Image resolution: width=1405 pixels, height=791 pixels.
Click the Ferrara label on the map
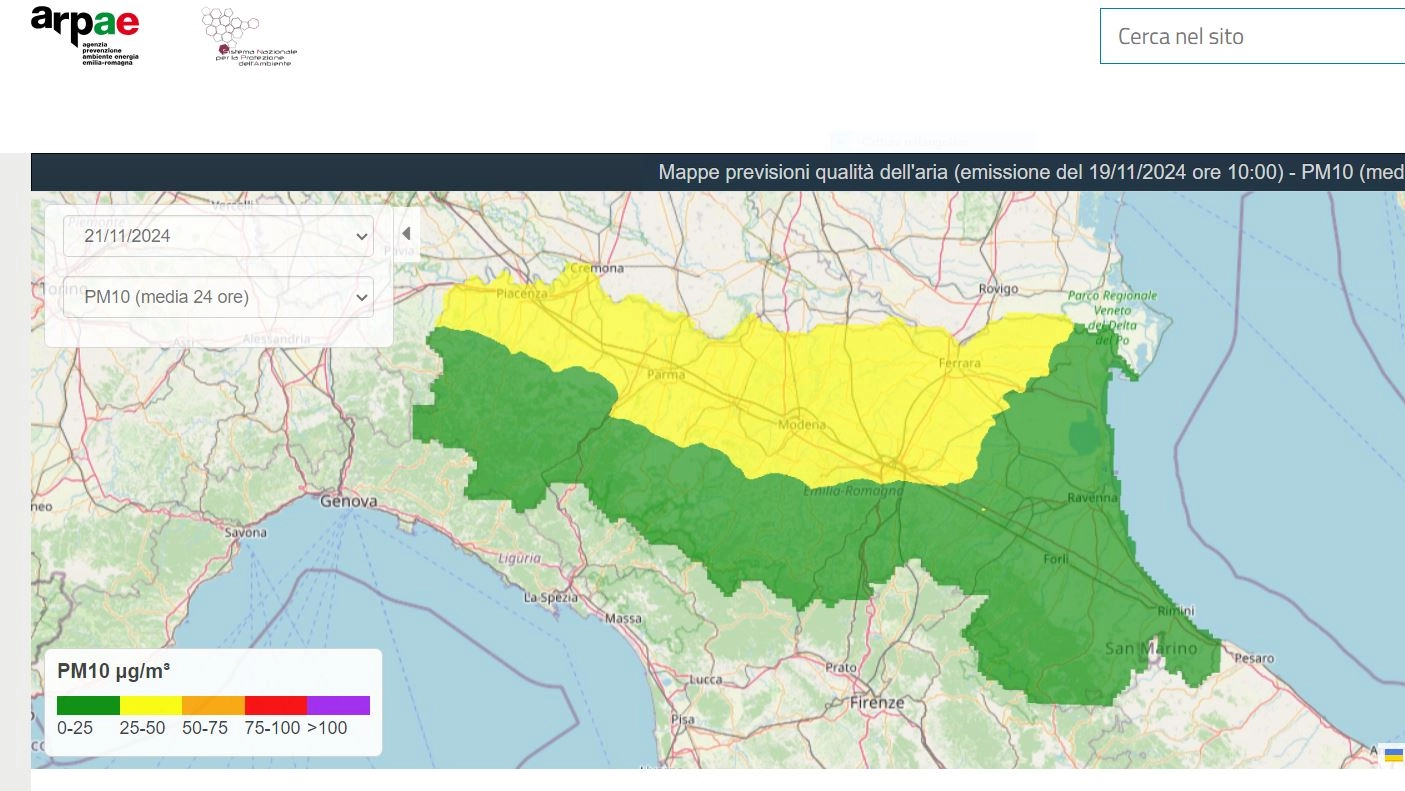click(960, 363)
